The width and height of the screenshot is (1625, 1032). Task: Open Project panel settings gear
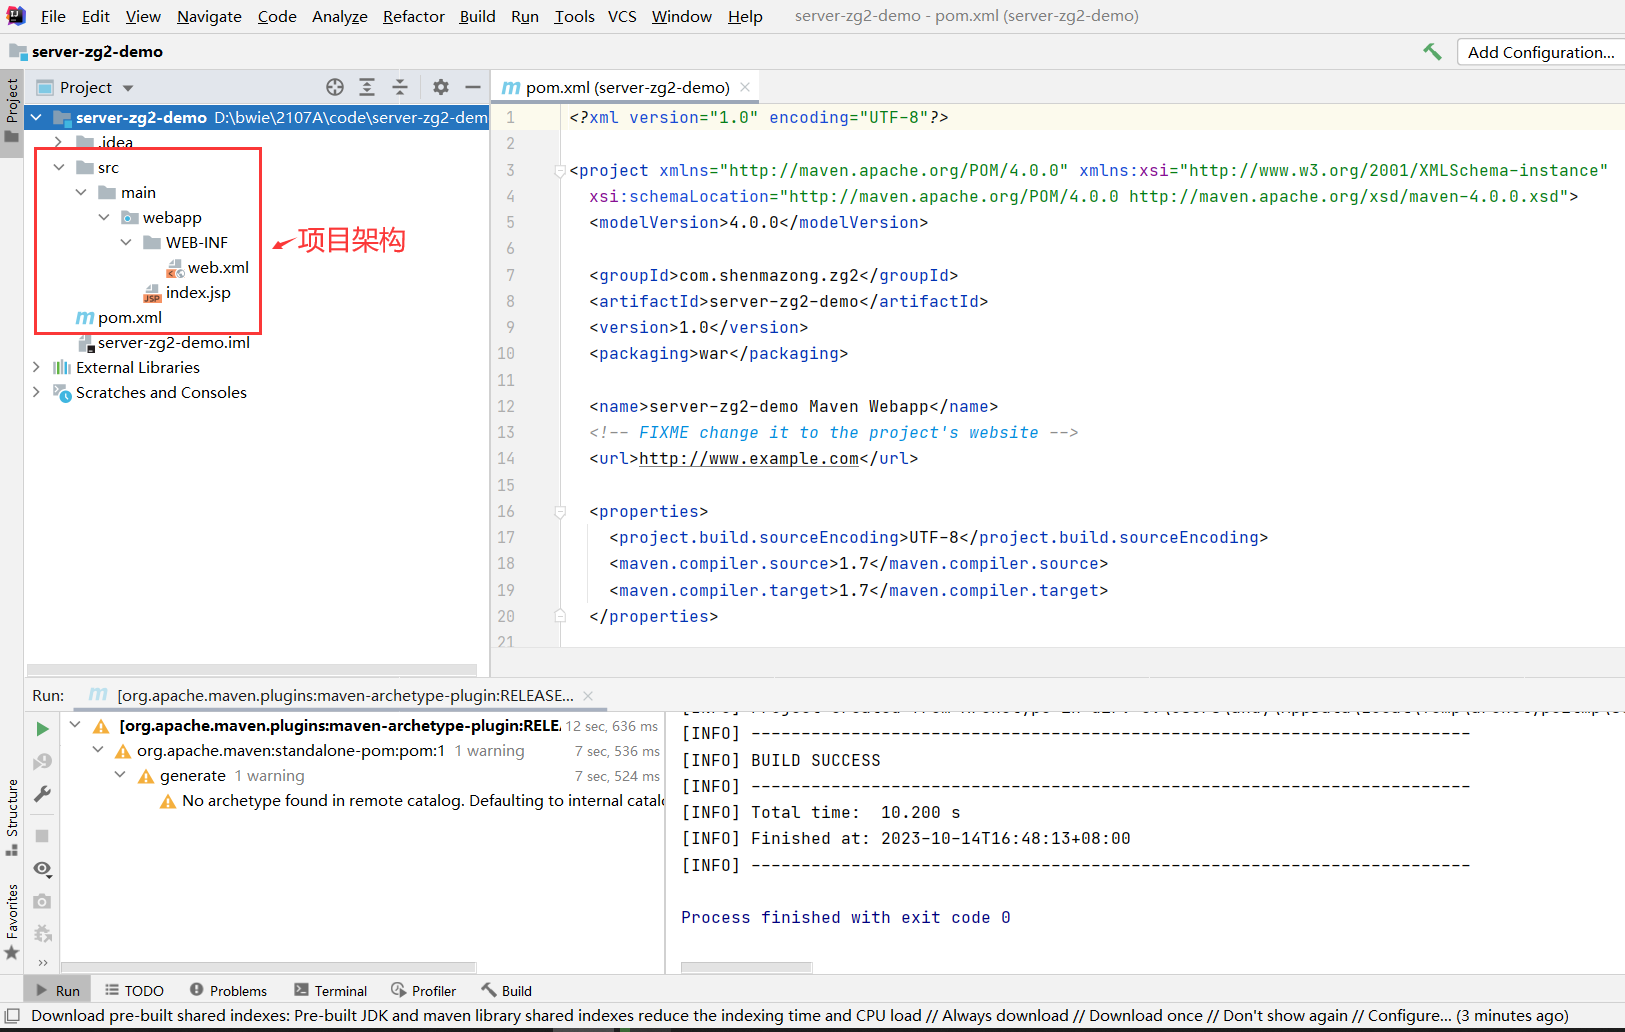[x=441, y=87]
